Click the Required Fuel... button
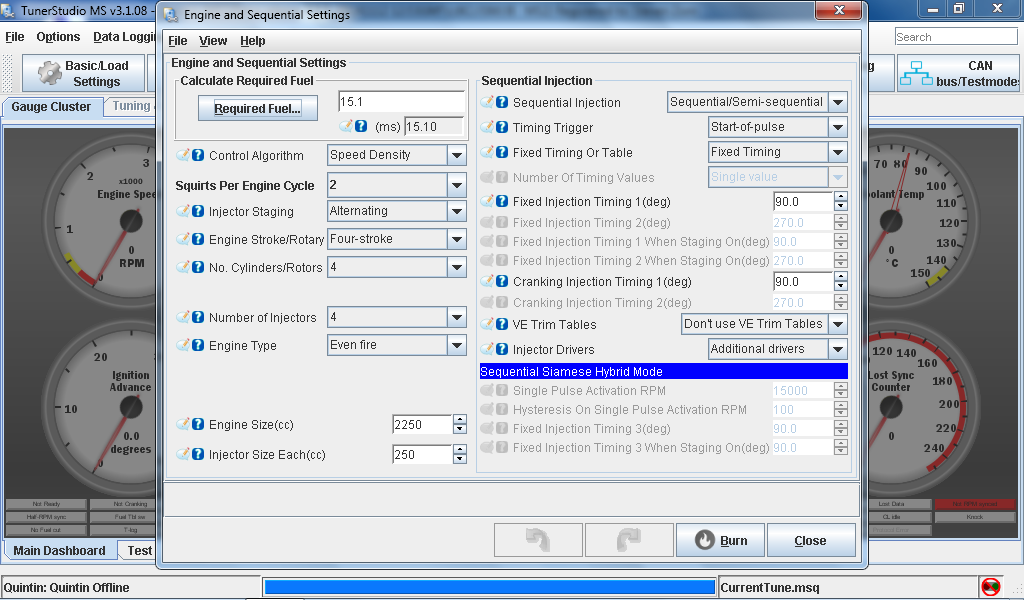 pyautogui.click(x=257, y=108)
